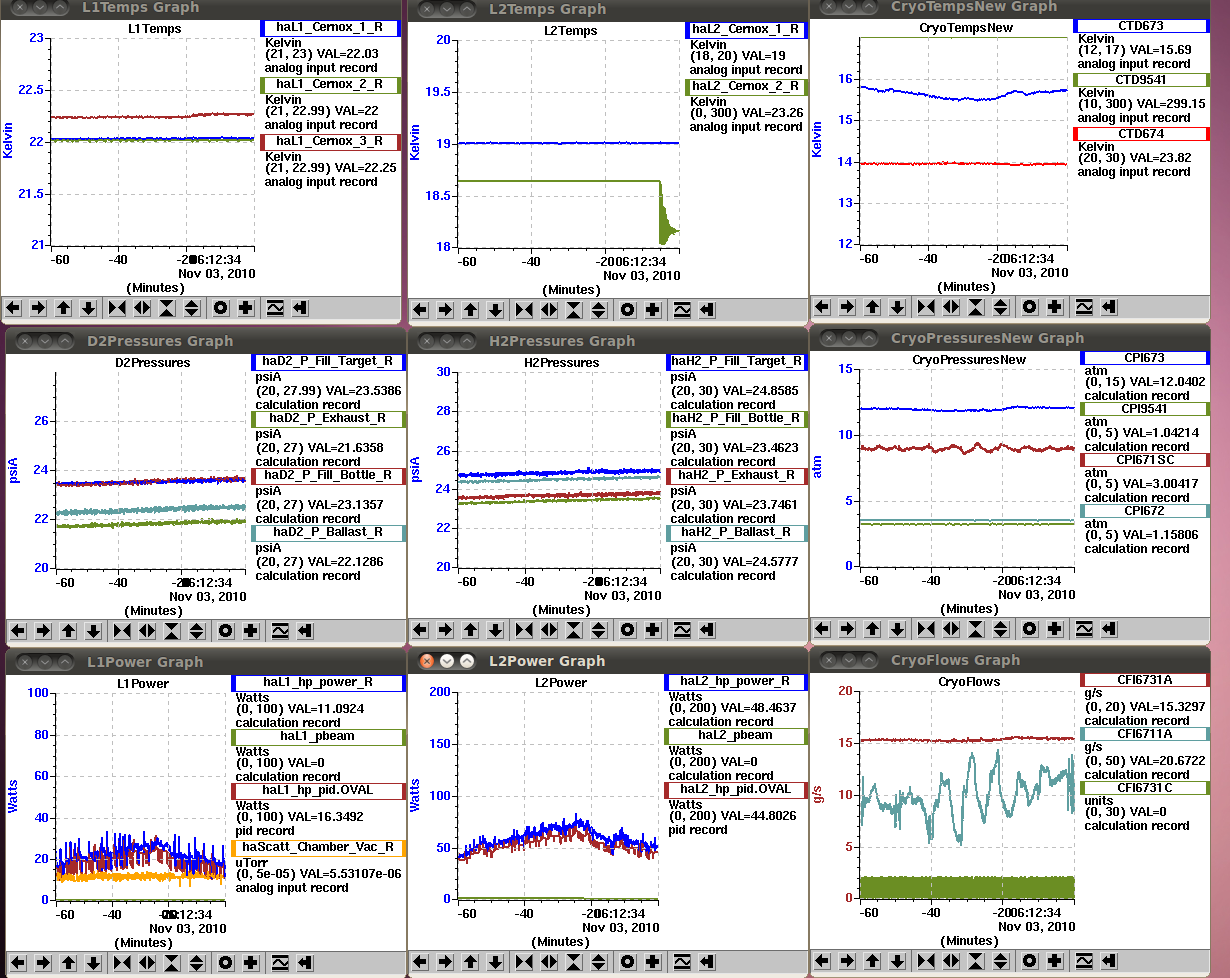
Task: Pan left in the CryoFlows Graph toolbar
Action: (x=822, y=962)
